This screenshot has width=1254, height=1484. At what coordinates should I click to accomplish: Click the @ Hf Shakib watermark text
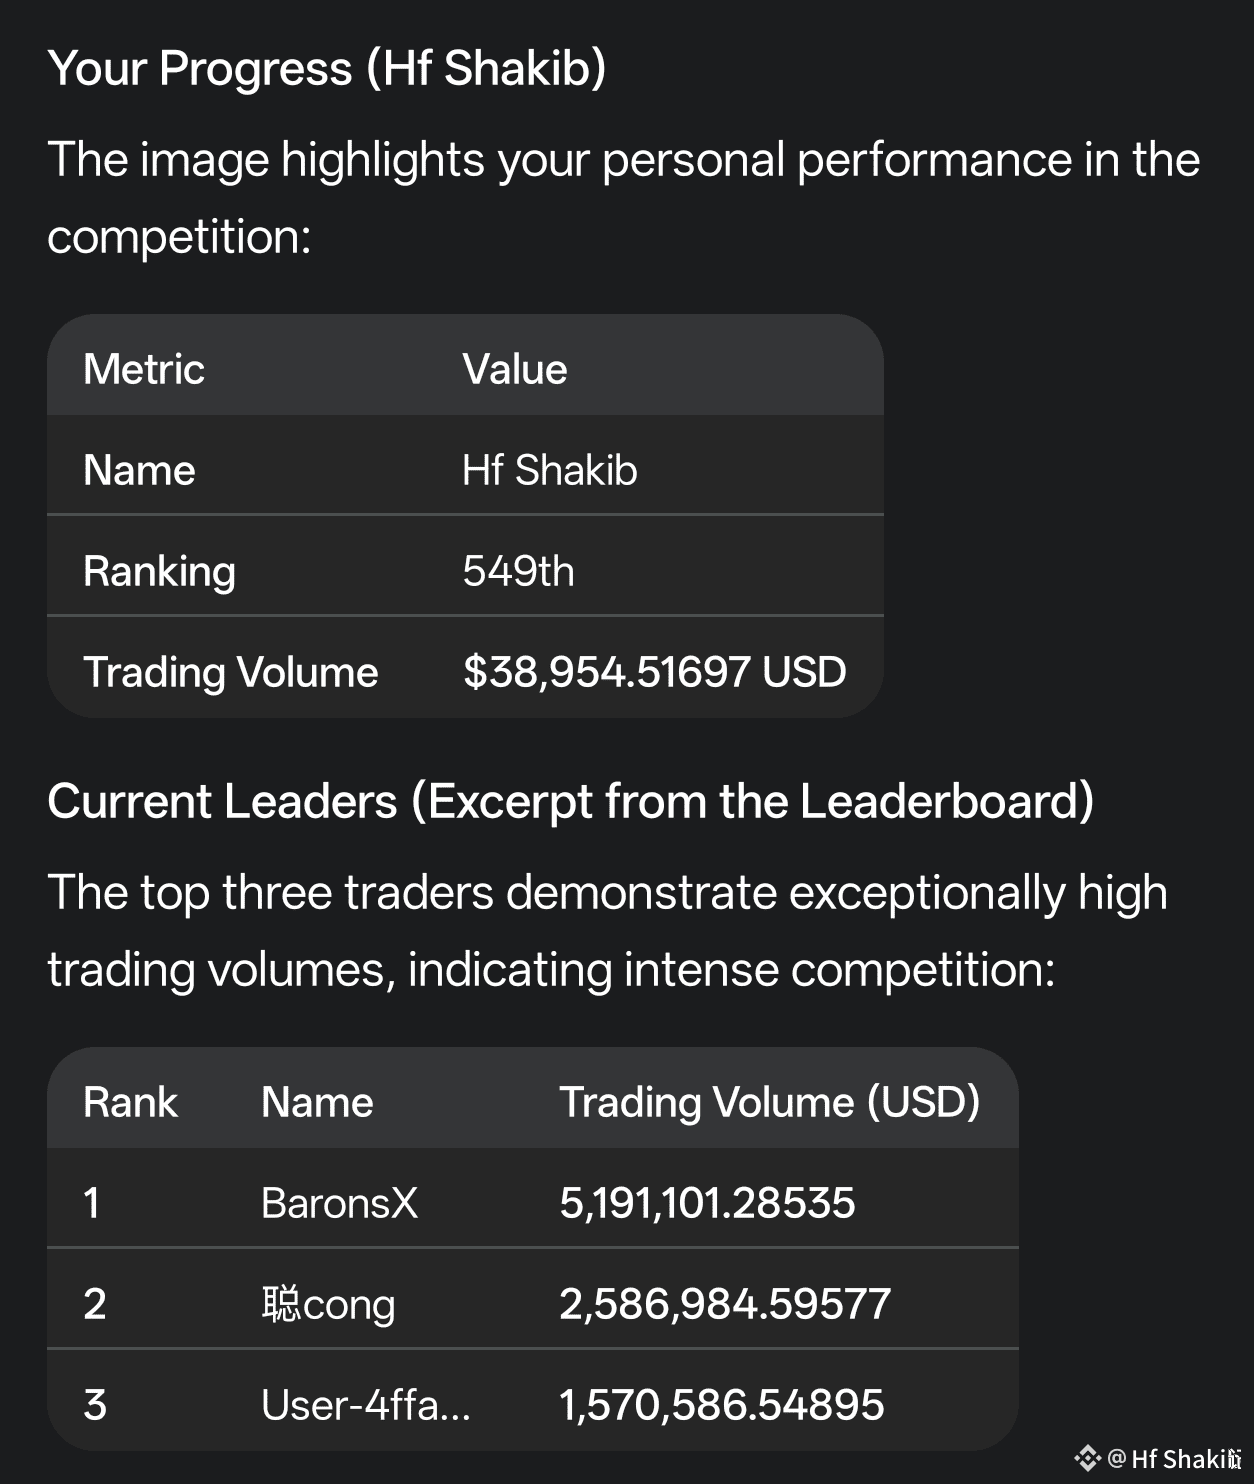pyautogui.click(x=1174, y=1458)
